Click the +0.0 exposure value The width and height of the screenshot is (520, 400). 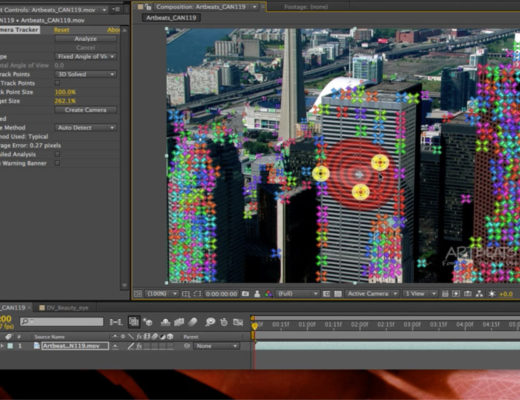point(506,294)
